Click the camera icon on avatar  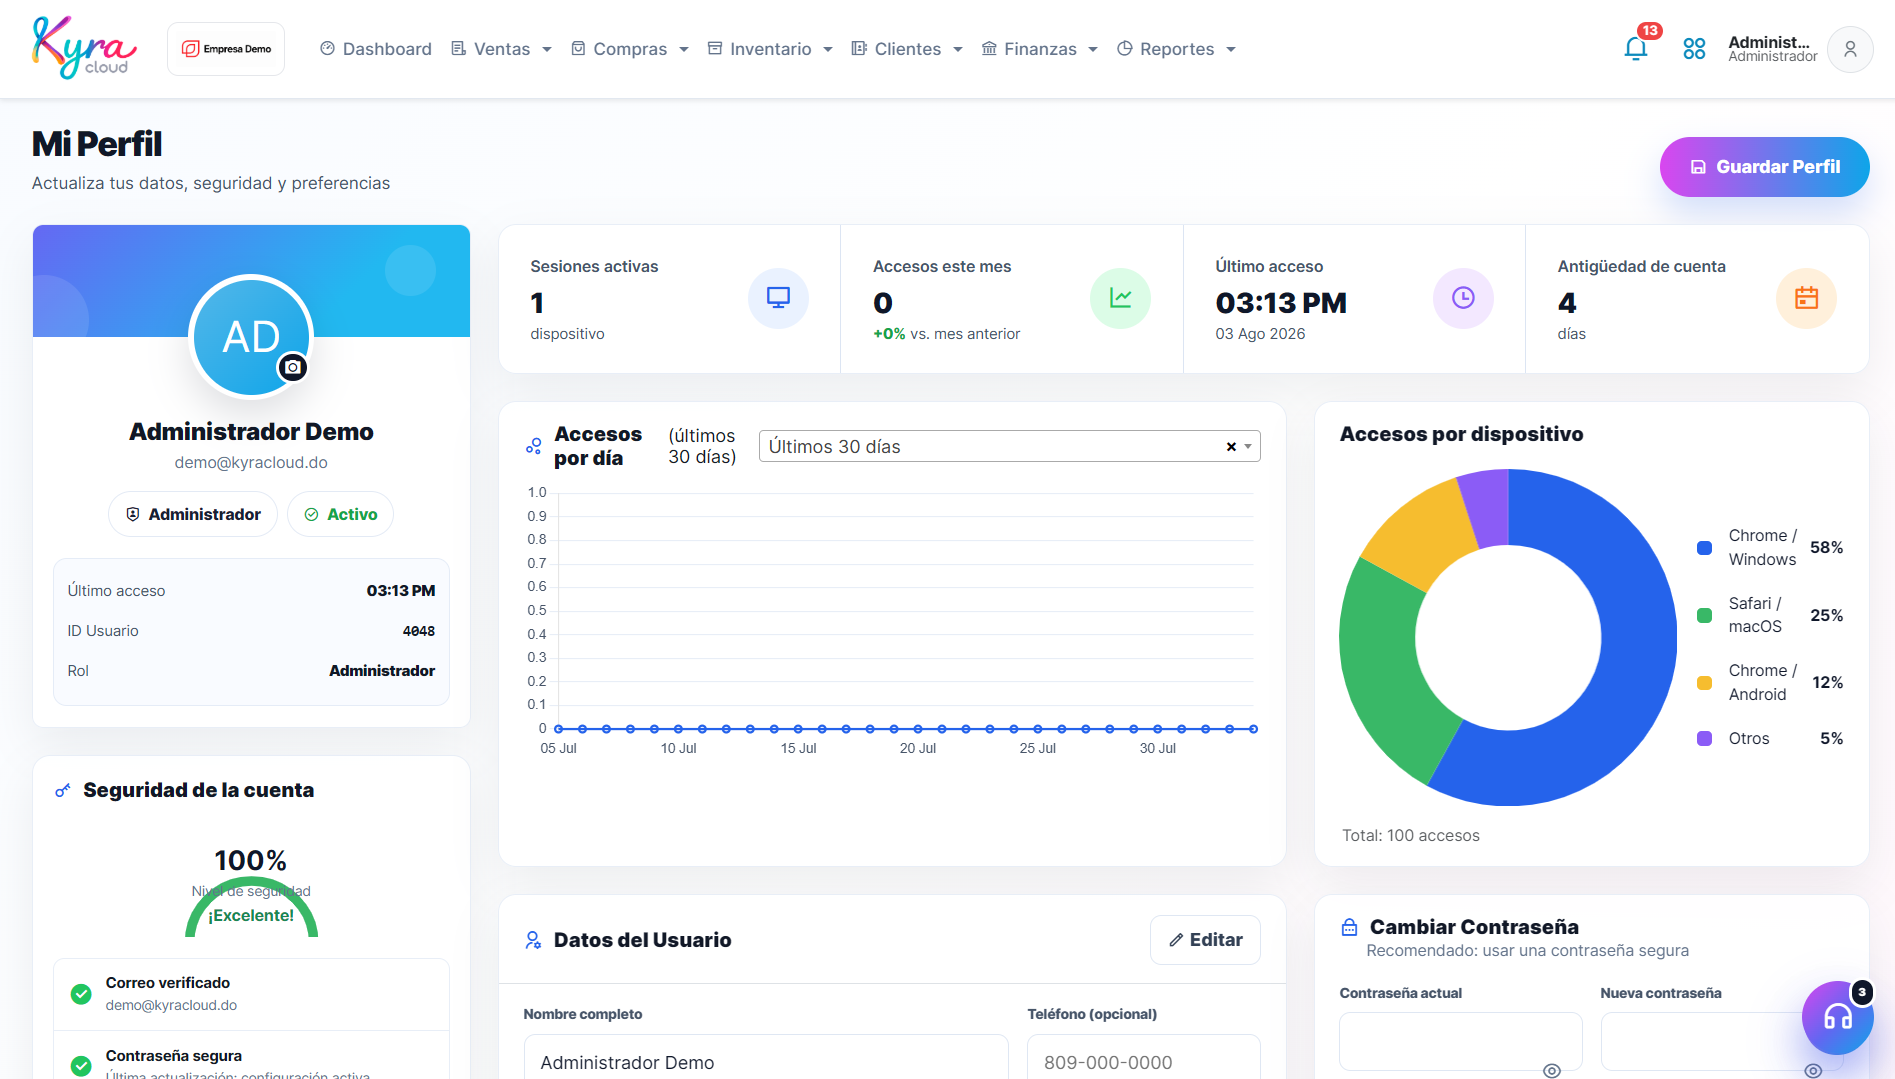pos(292,368)
